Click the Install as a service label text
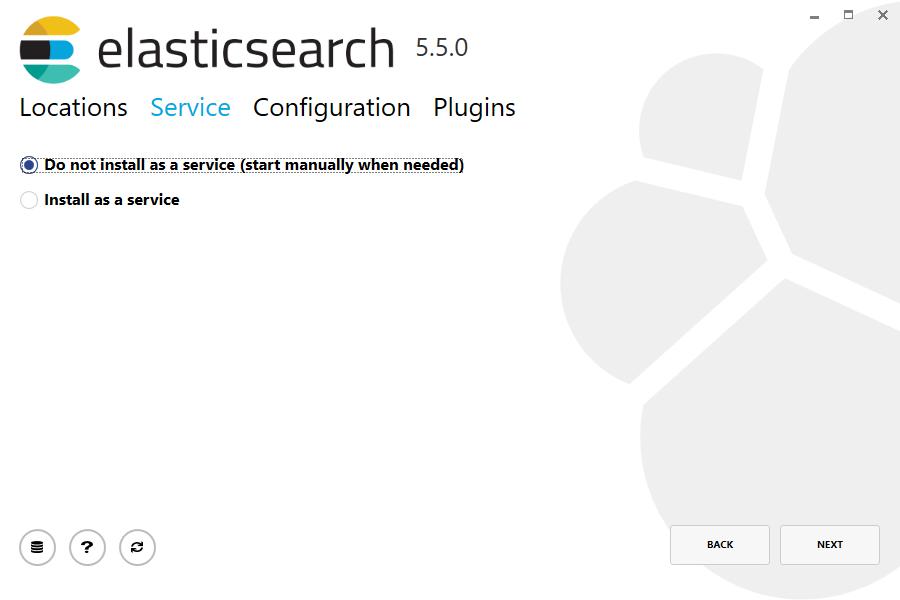The image size is (900, 600). (x=111, y=200)
